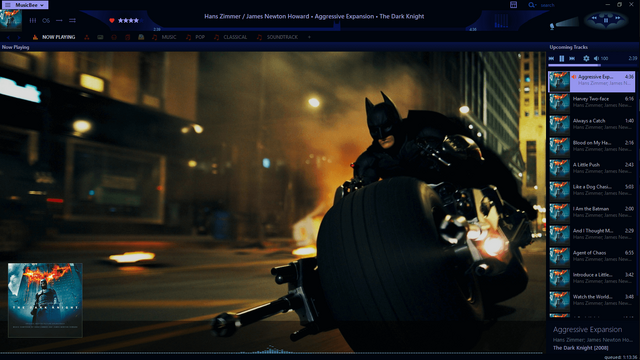
Task: Select the Now Playing tab
Action: pyautogui.click(x=54, y=37)
